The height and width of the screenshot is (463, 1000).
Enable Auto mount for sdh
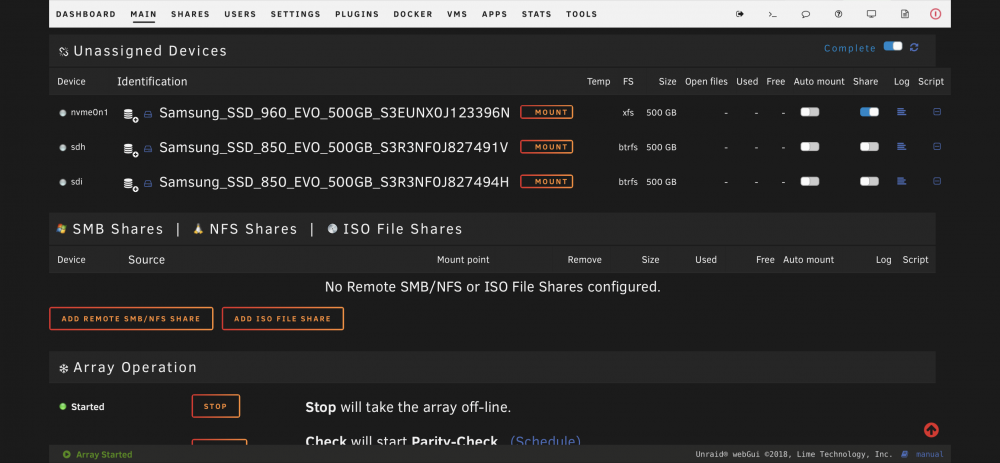pyautogui.click(x=810, y=147)
